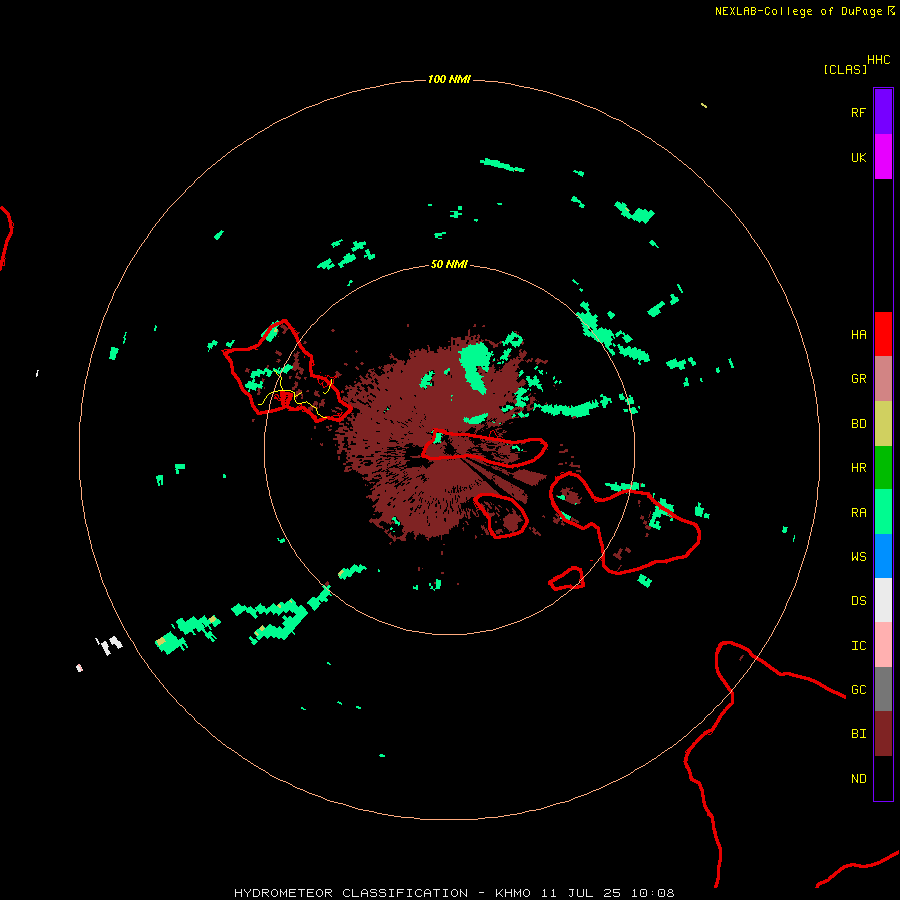Click the BI legend label
The height and width of the screenshot is (900, 900).
858,734
